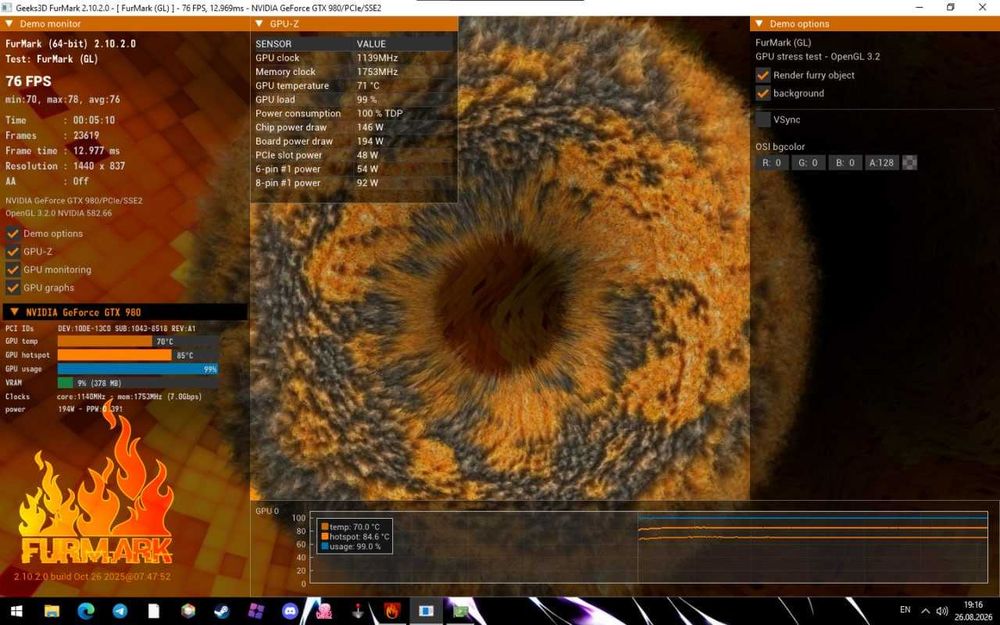This screenshot has width=1000, height=625.
Task: Toggle the background checkbox
Action: click(763, 93)
